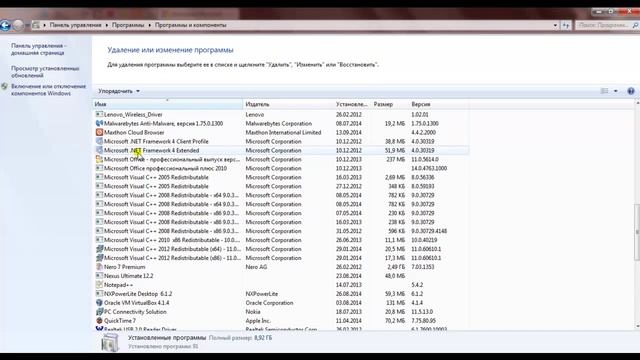This screenshot has height=360, width=640.
Task: Select Visual C++ 2005 8.0.59193 icon
Action: pyautogui.click(x=99, y=186)
